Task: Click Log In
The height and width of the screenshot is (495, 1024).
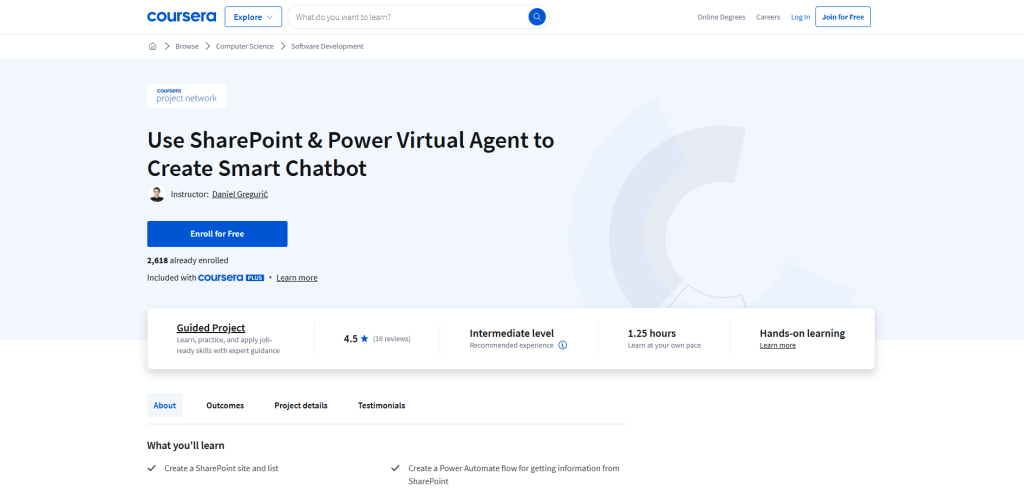Action: tap(801, 18)
